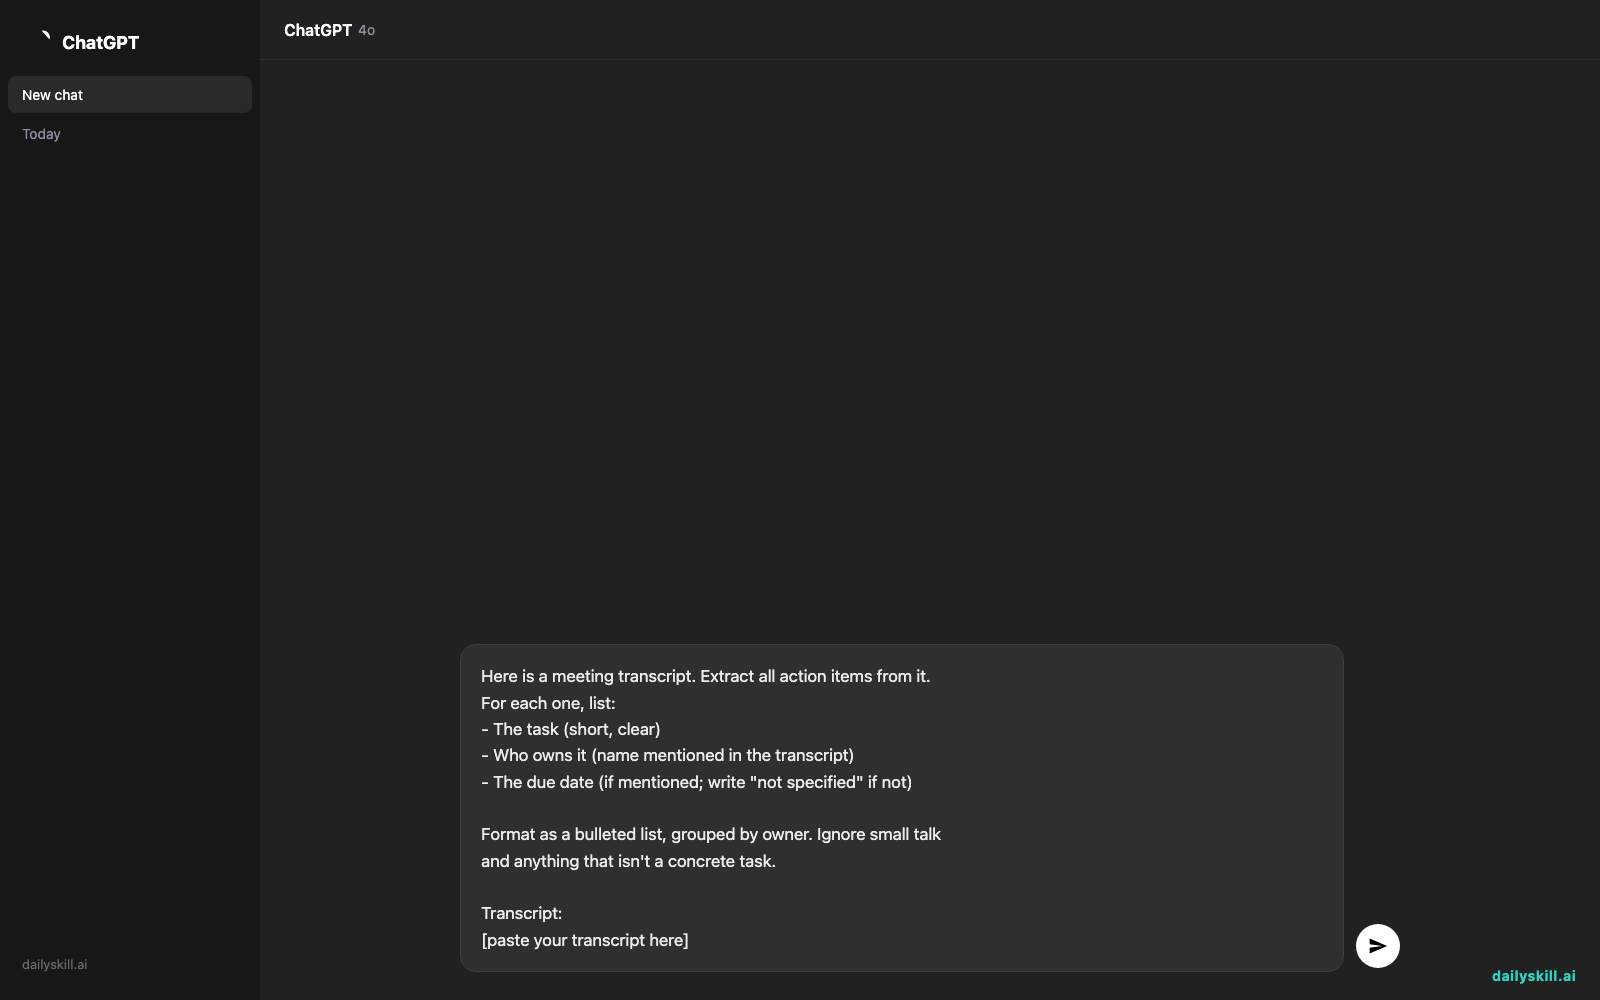The image size is (1600, 1000).
Task: Open the ChatGPT 4o model selector
Action: pyautogui.click(x=329, y=30)
